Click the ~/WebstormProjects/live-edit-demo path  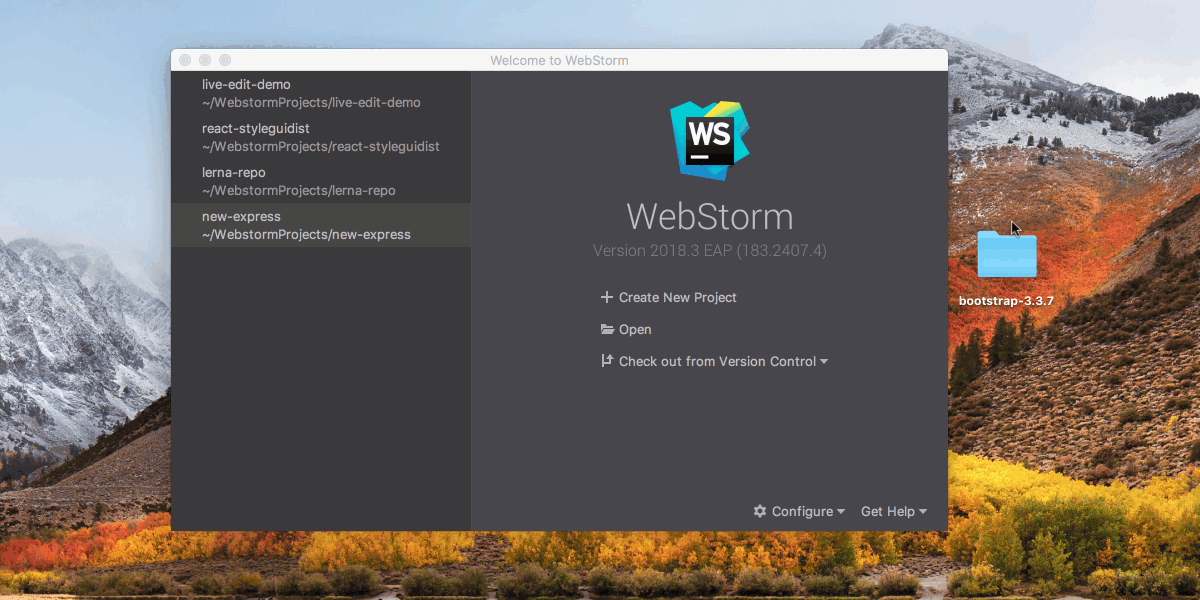tap(311, 103)
